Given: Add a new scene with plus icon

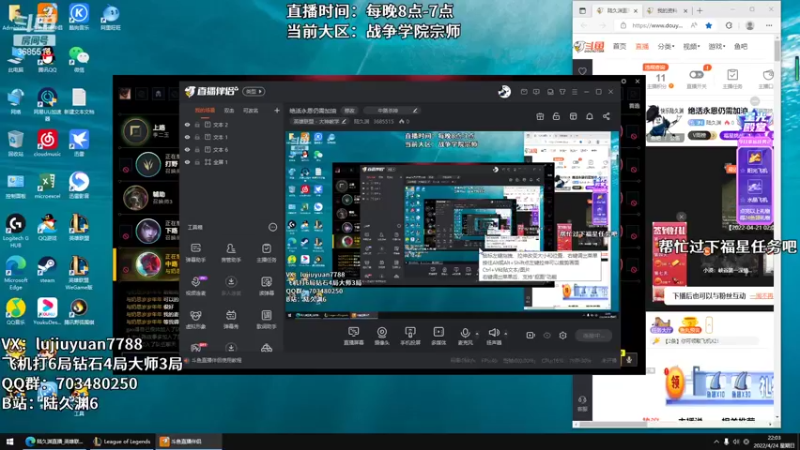Looking at the screenshot, I should [277, 110].
